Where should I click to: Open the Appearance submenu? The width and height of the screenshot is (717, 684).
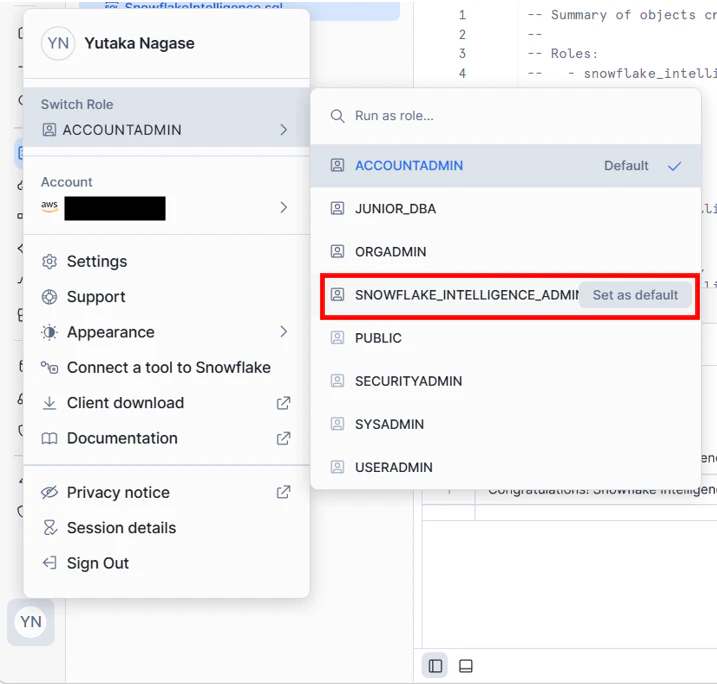pos(166,332)
